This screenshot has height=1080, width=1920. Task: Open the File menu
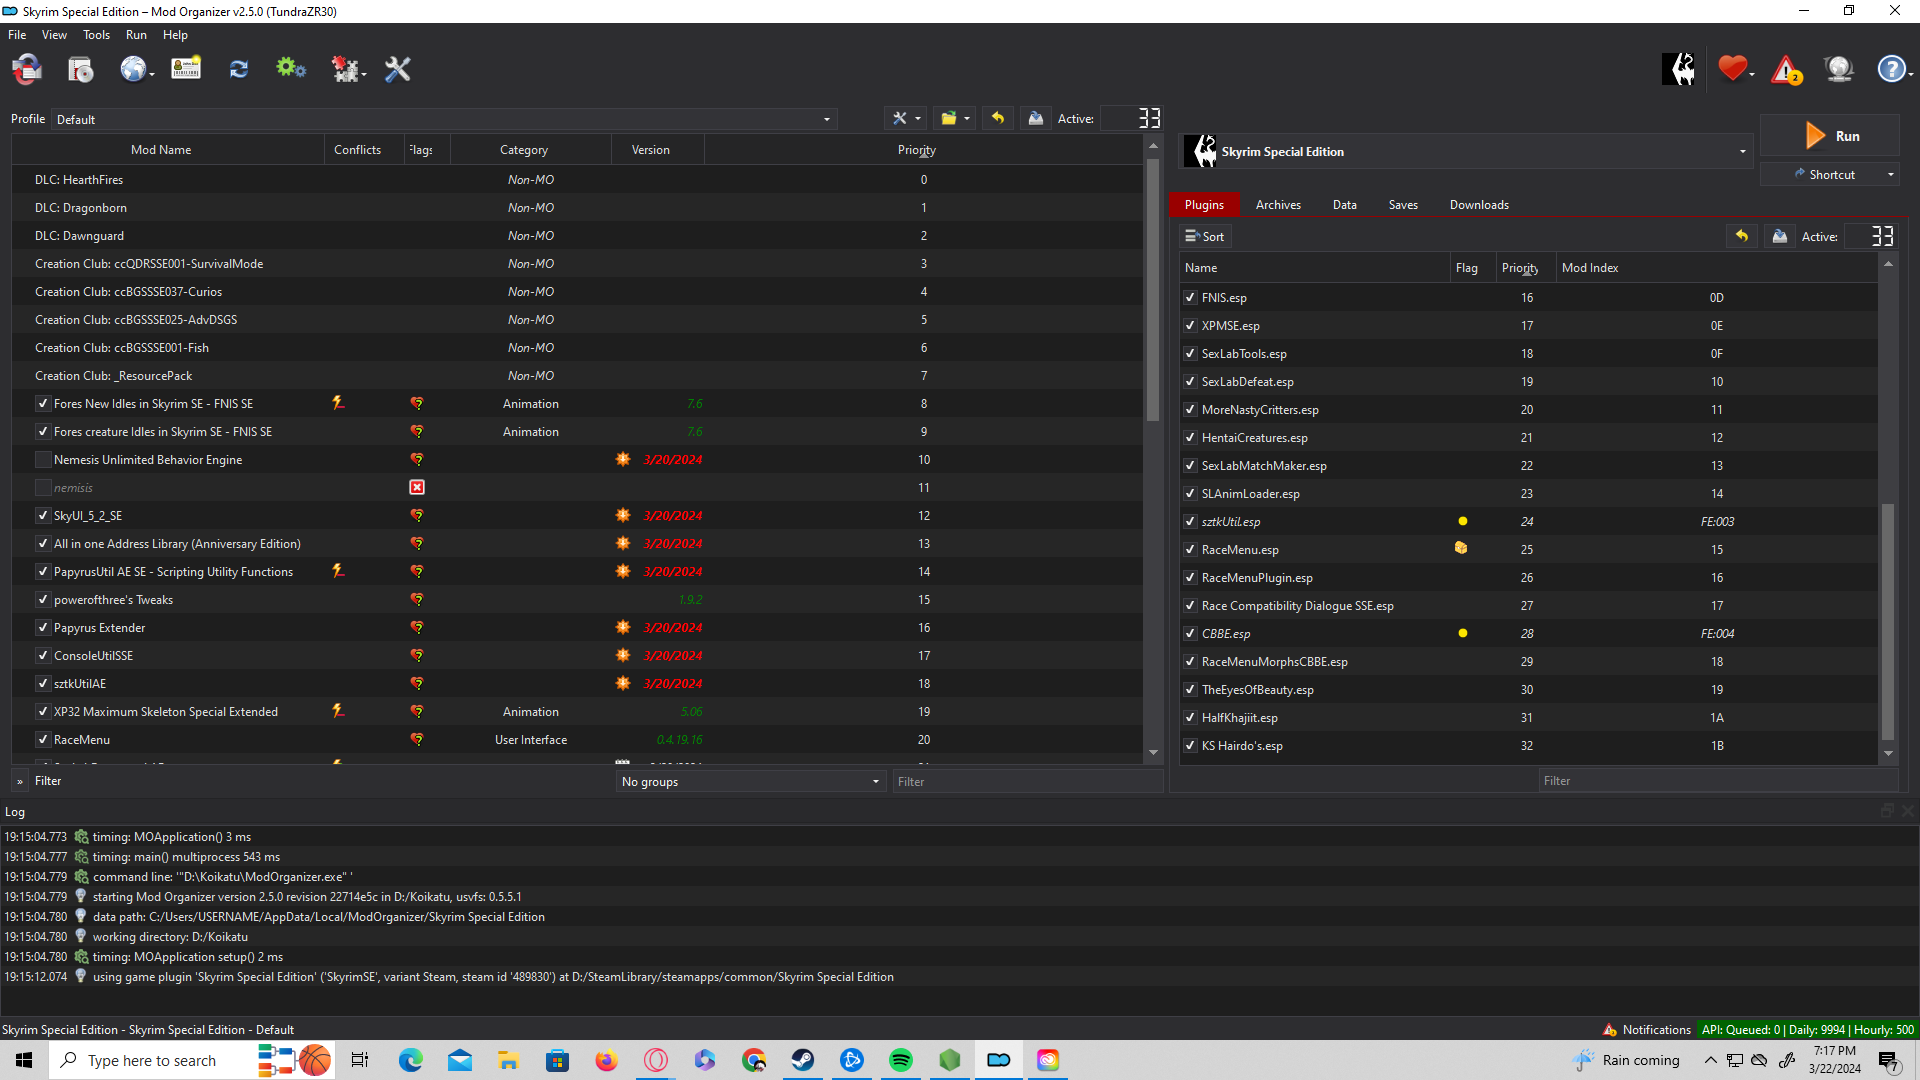[17, 34]
